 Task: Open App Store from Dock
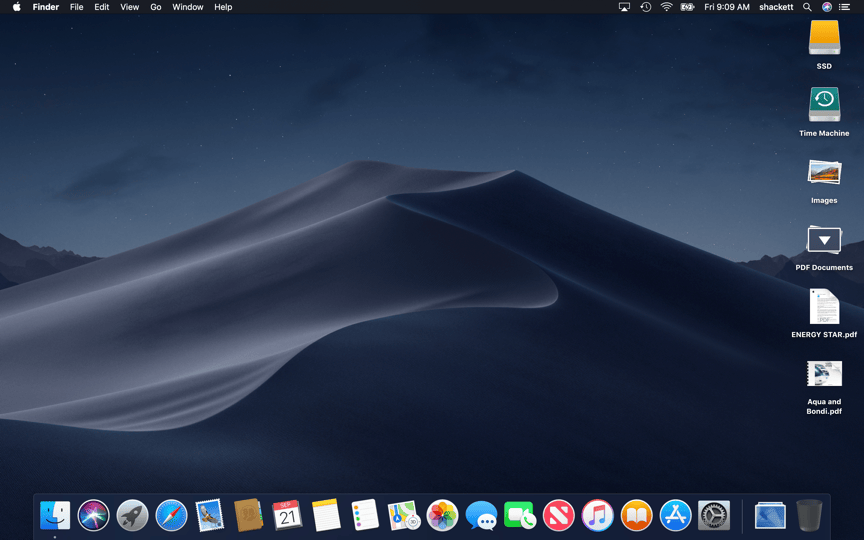675,516
